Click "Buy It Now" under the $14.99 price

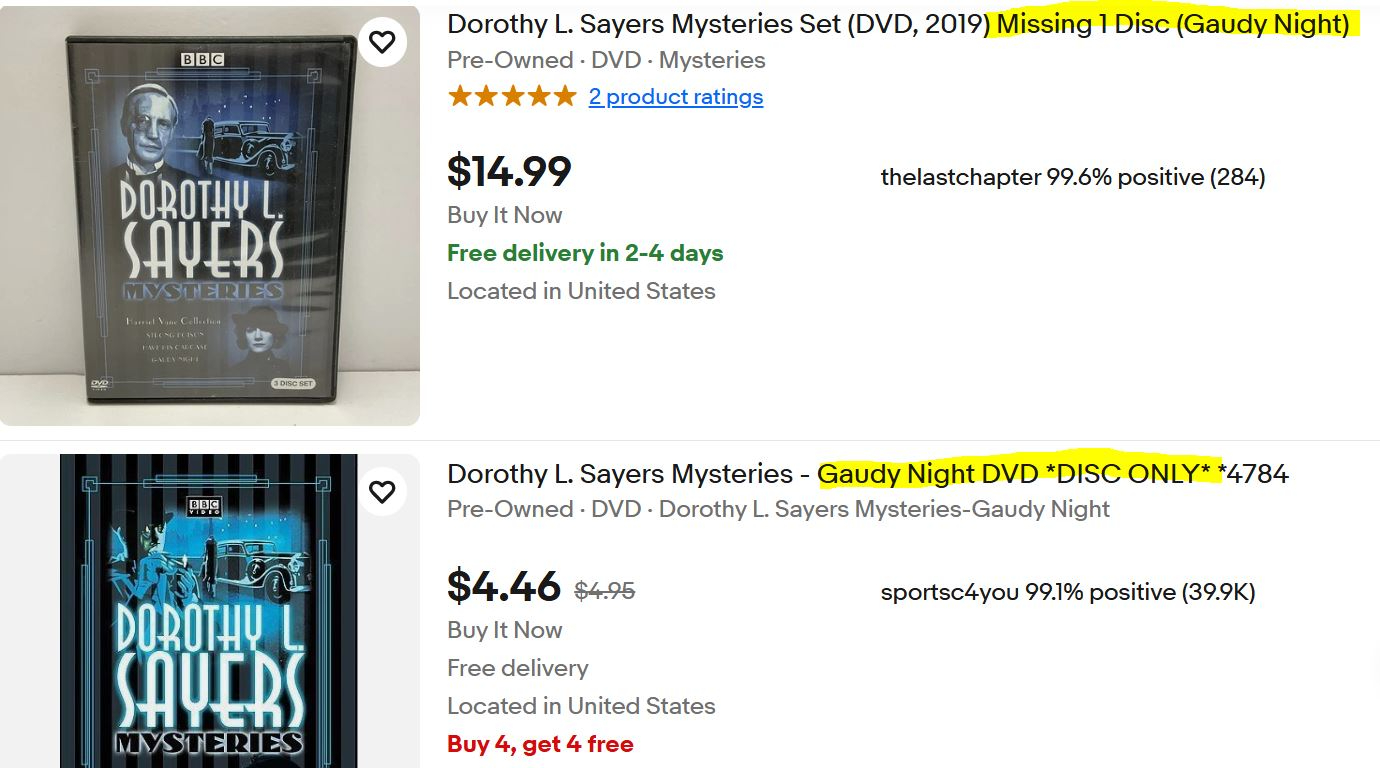(x=504, y=216)
